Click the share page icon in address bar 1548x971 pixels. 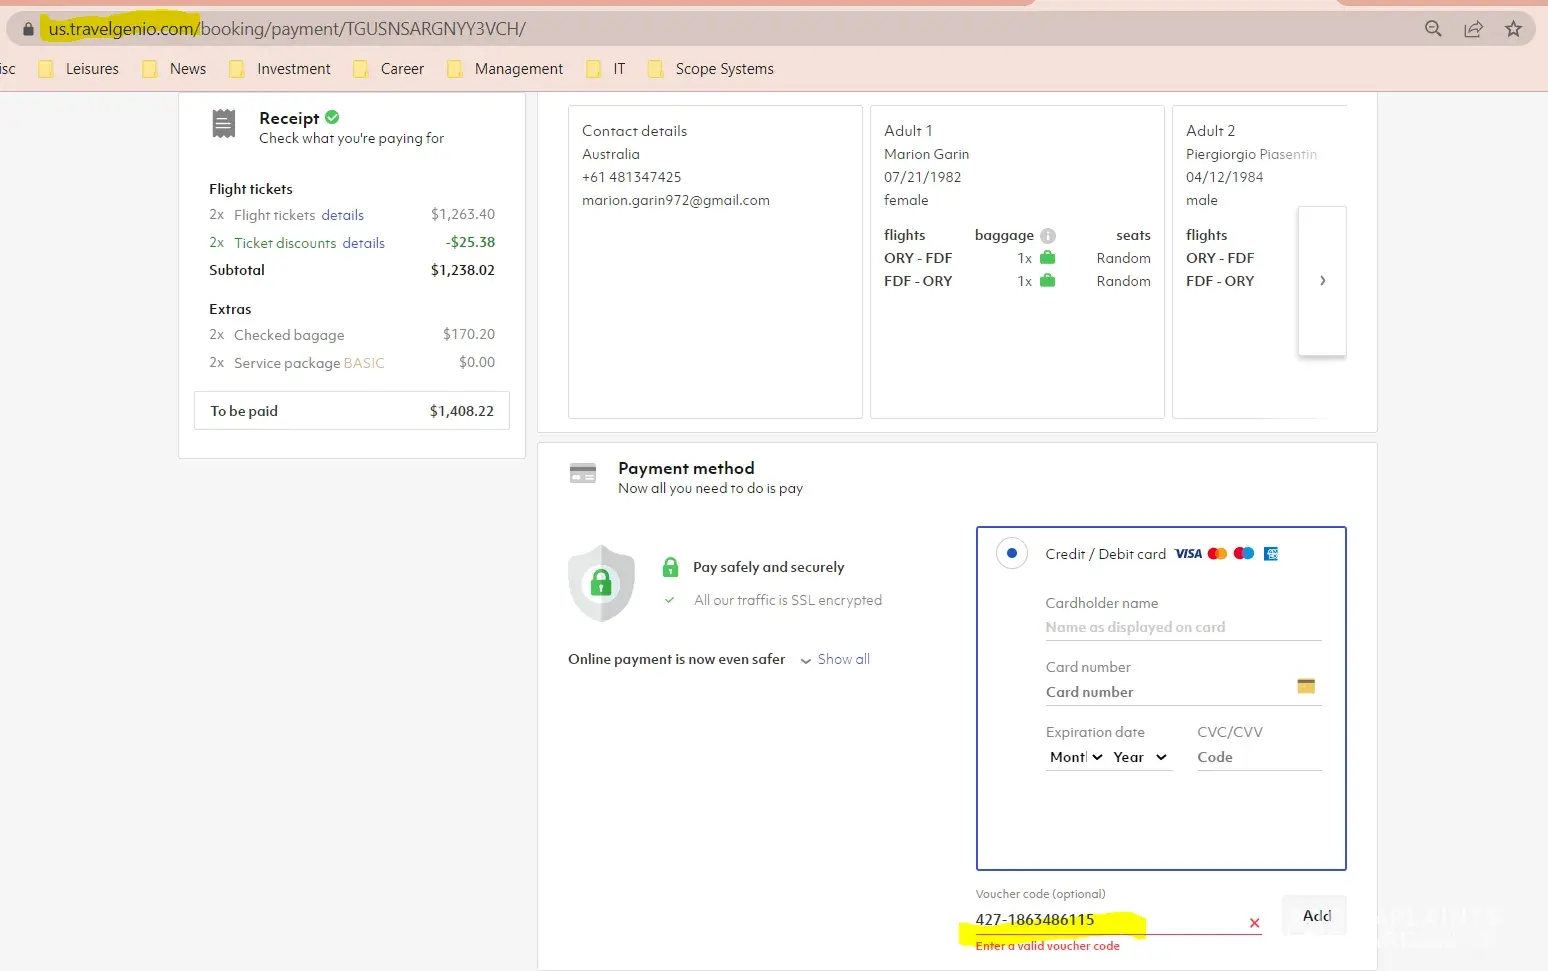[x=1473, y=29]
